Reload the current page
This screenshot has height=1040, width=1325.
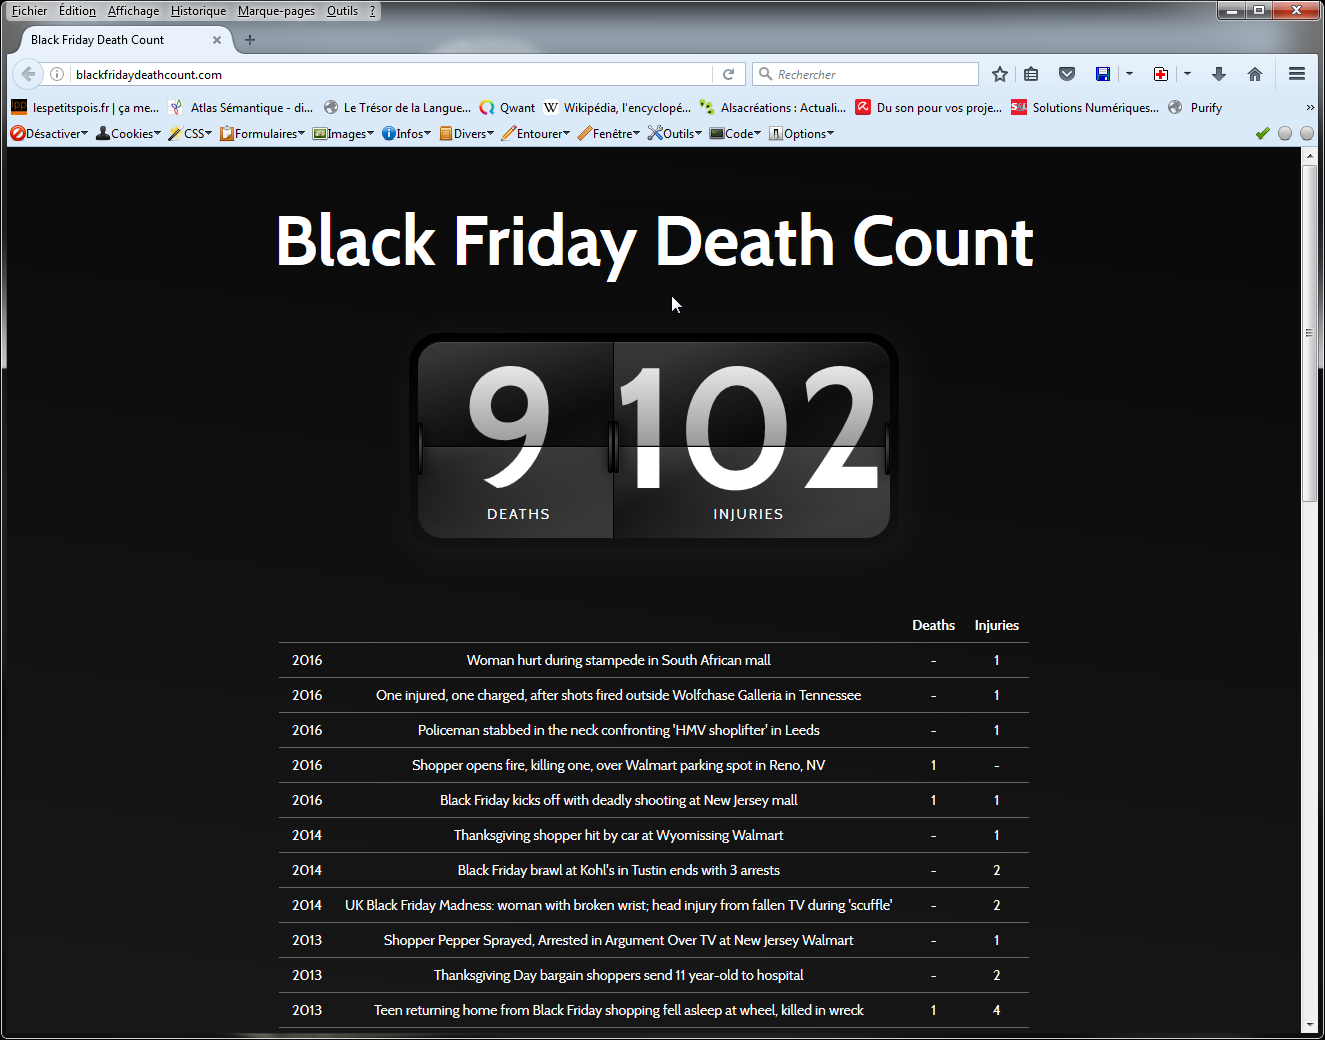coord(728,74)
